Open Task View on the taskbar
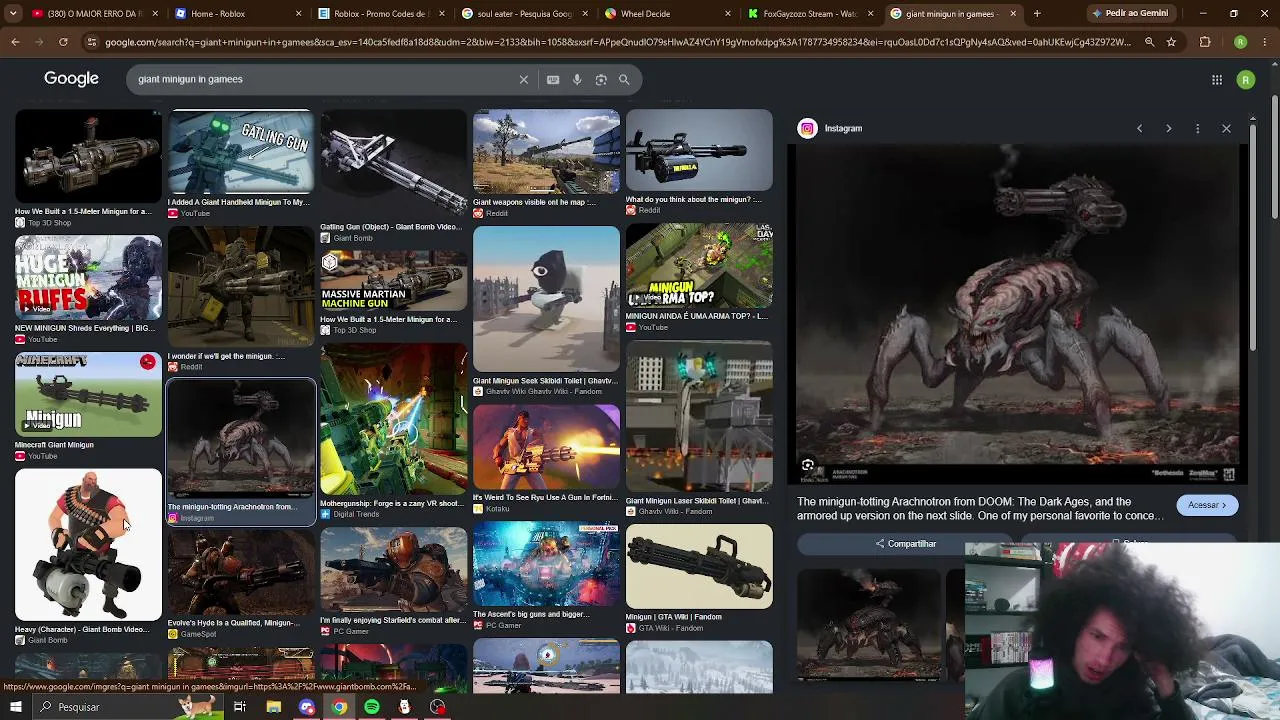 [x=240, y=707]
